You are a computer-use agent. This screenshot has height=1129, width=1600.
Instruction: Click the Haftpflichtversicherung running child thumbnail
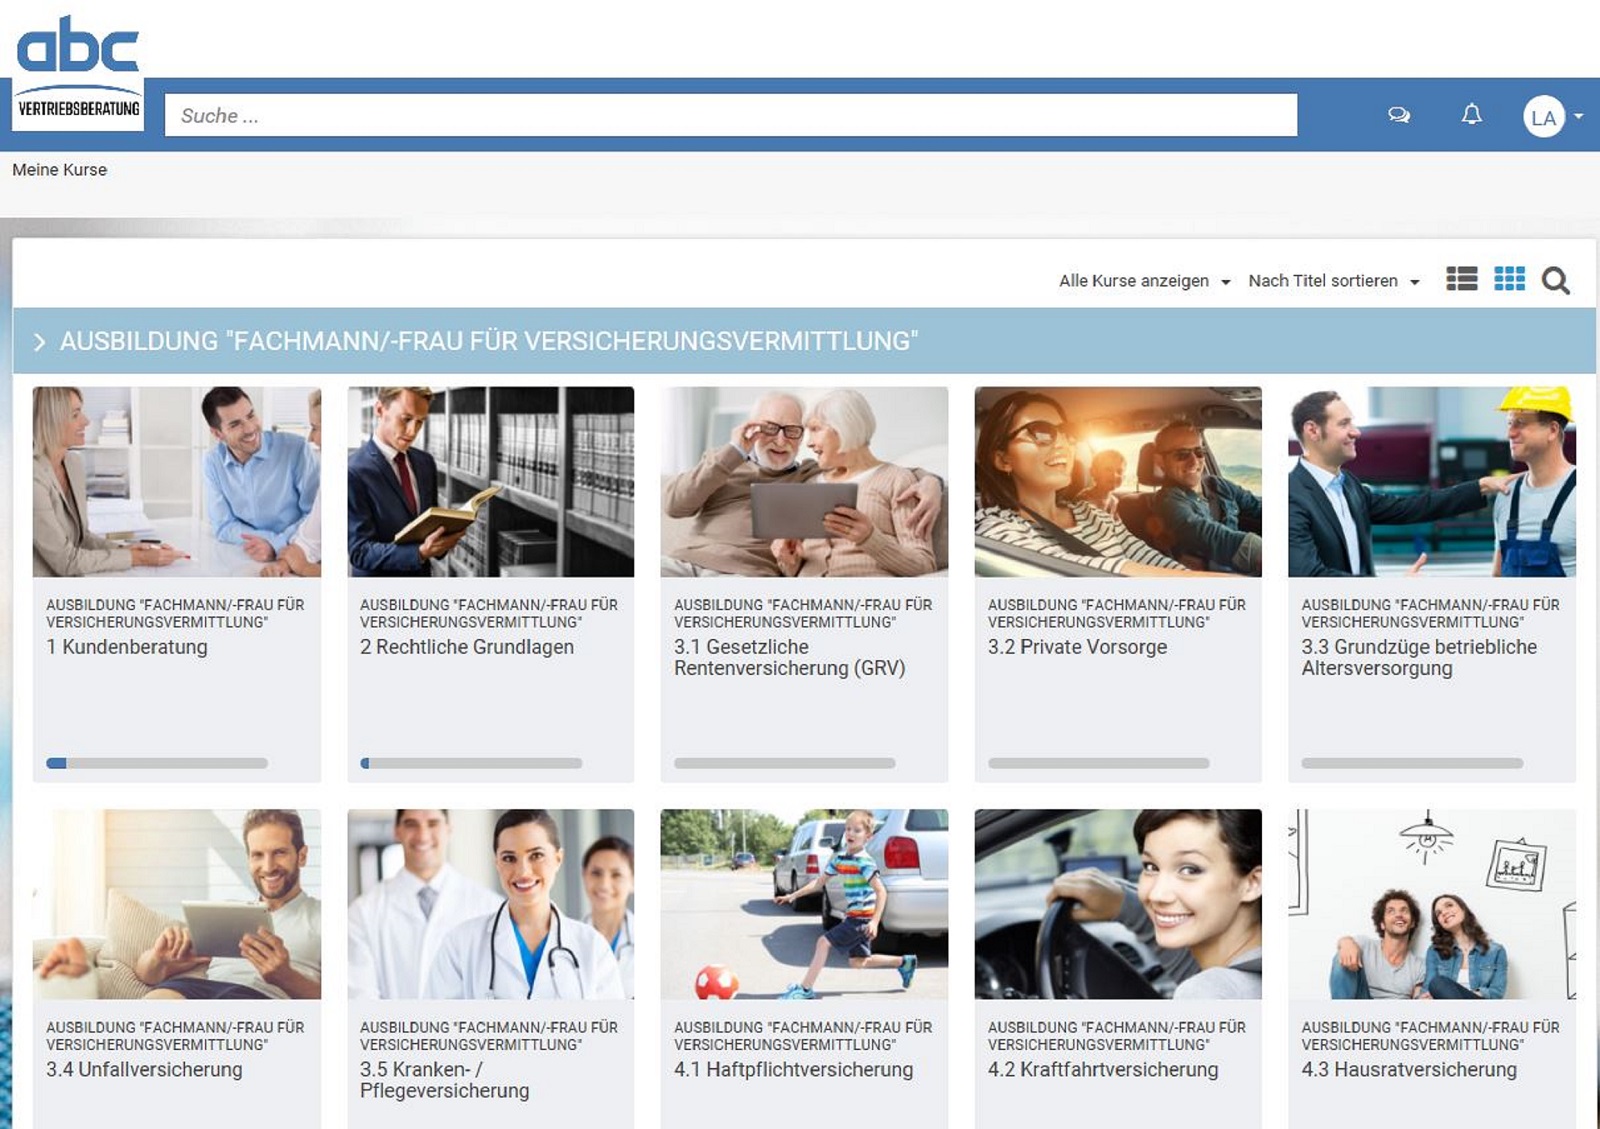coord(804,904)
